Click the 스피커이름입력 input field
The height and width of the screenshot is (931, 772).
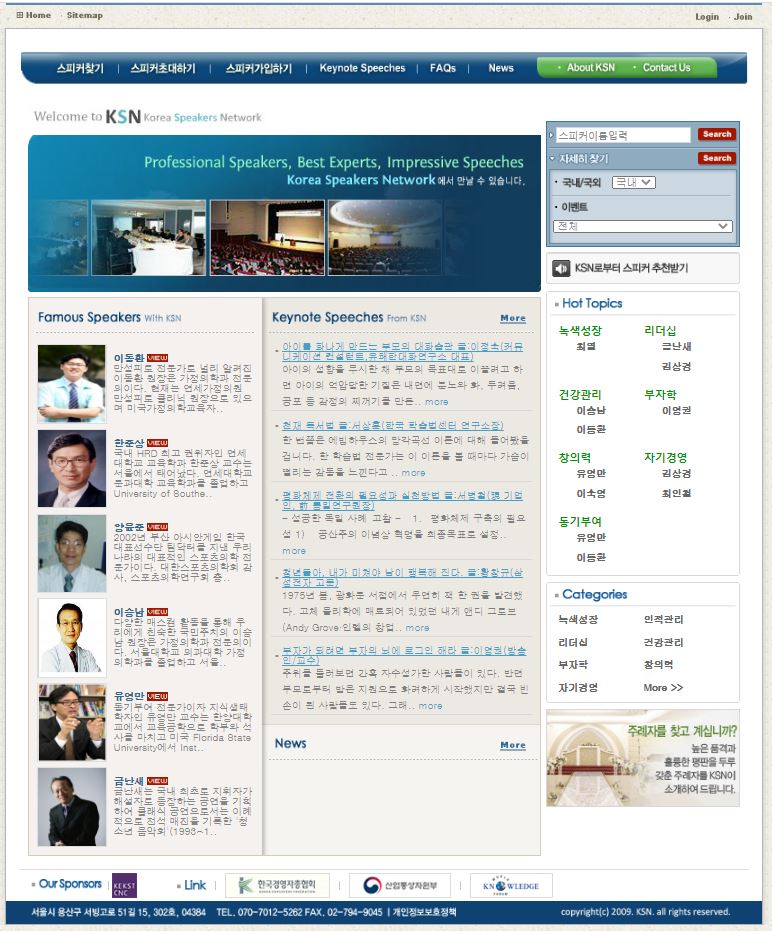tap(623, 135)
